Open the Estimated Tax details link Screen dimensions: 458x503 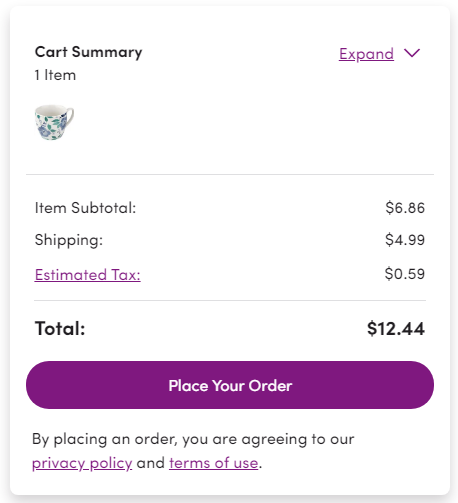click(x=87, y=275)
